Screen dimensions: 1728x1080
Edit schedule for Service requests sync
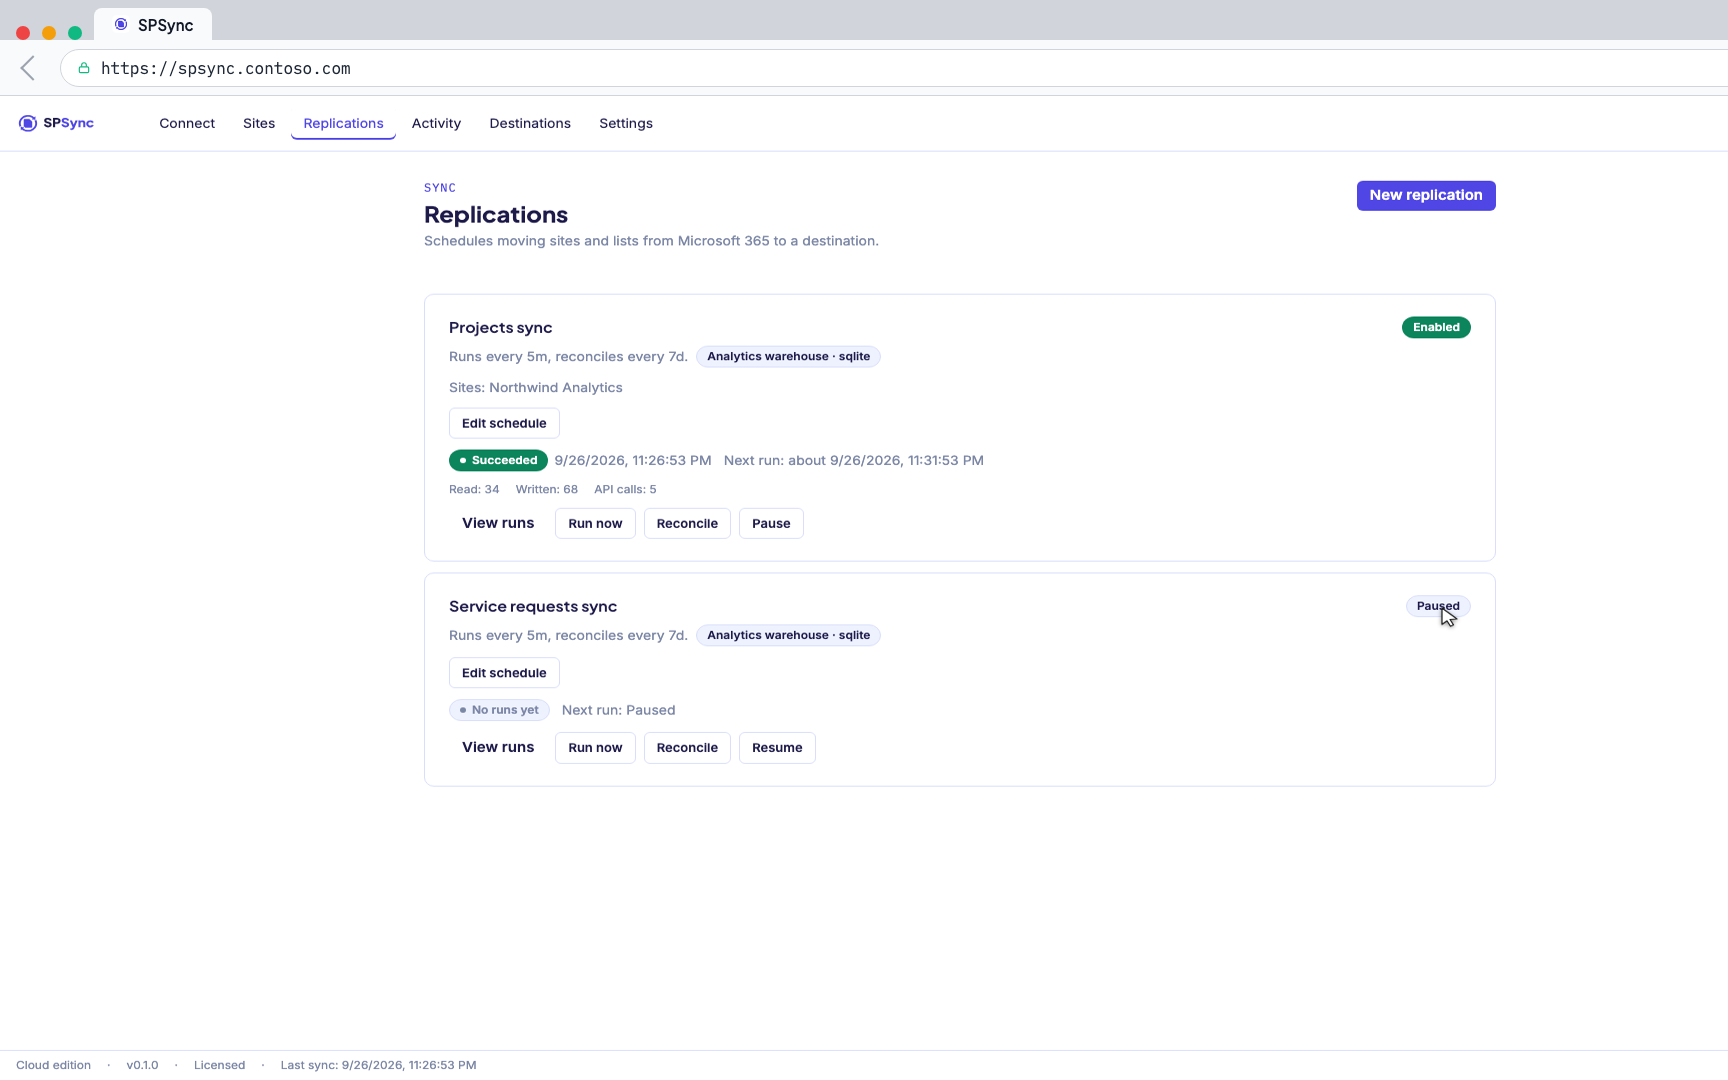(x=504, y=673)
